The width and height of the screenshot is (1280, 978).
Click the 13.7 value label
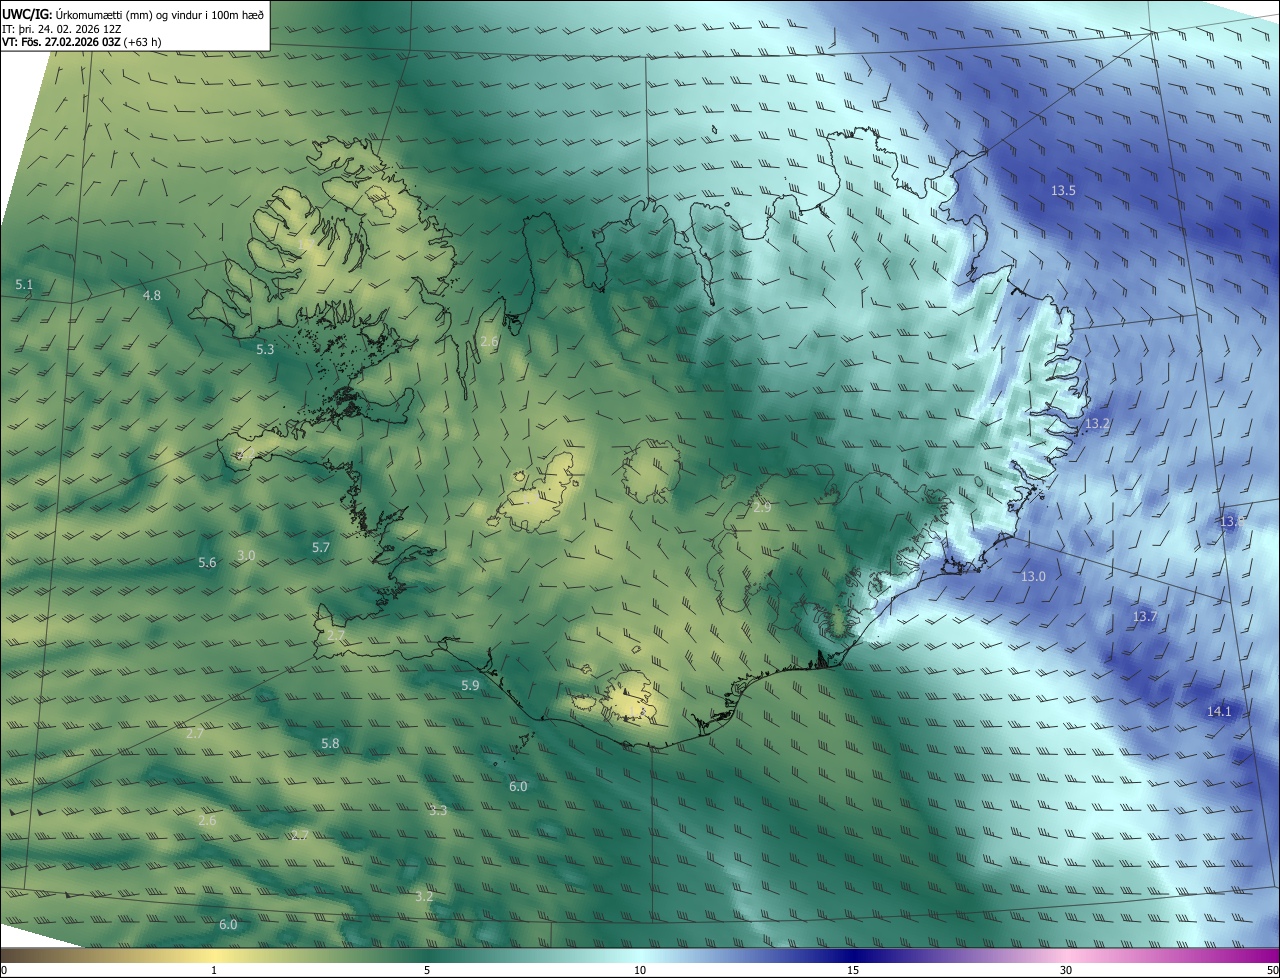tap(1144, 617)
